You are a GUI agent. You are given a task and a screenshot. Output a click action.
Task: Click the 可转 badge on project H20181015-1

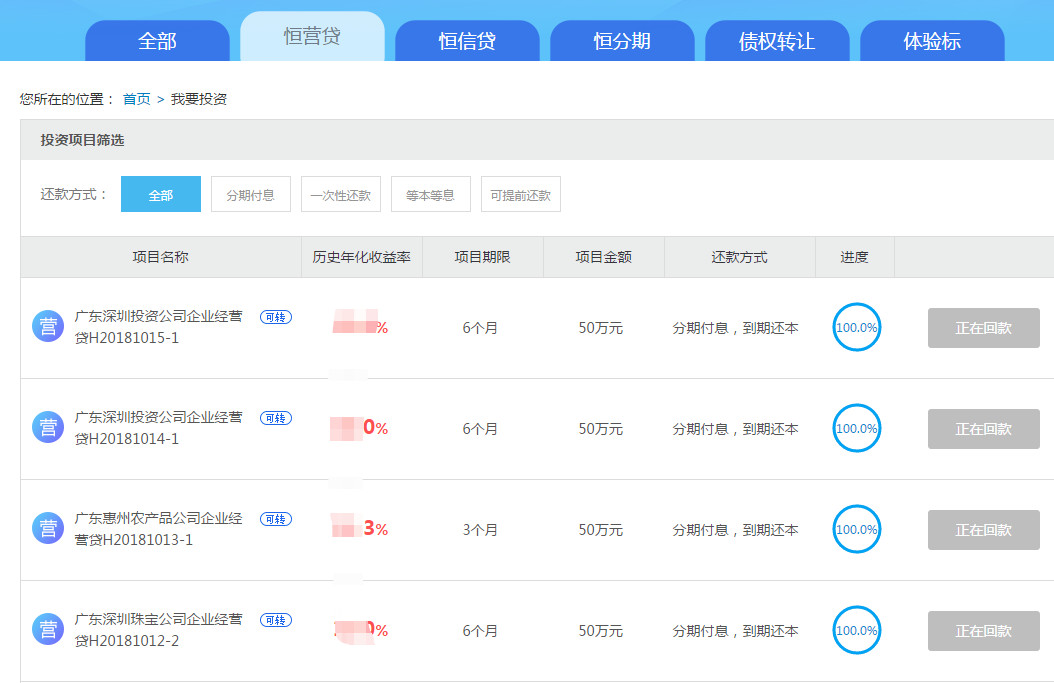click(276, 317)
